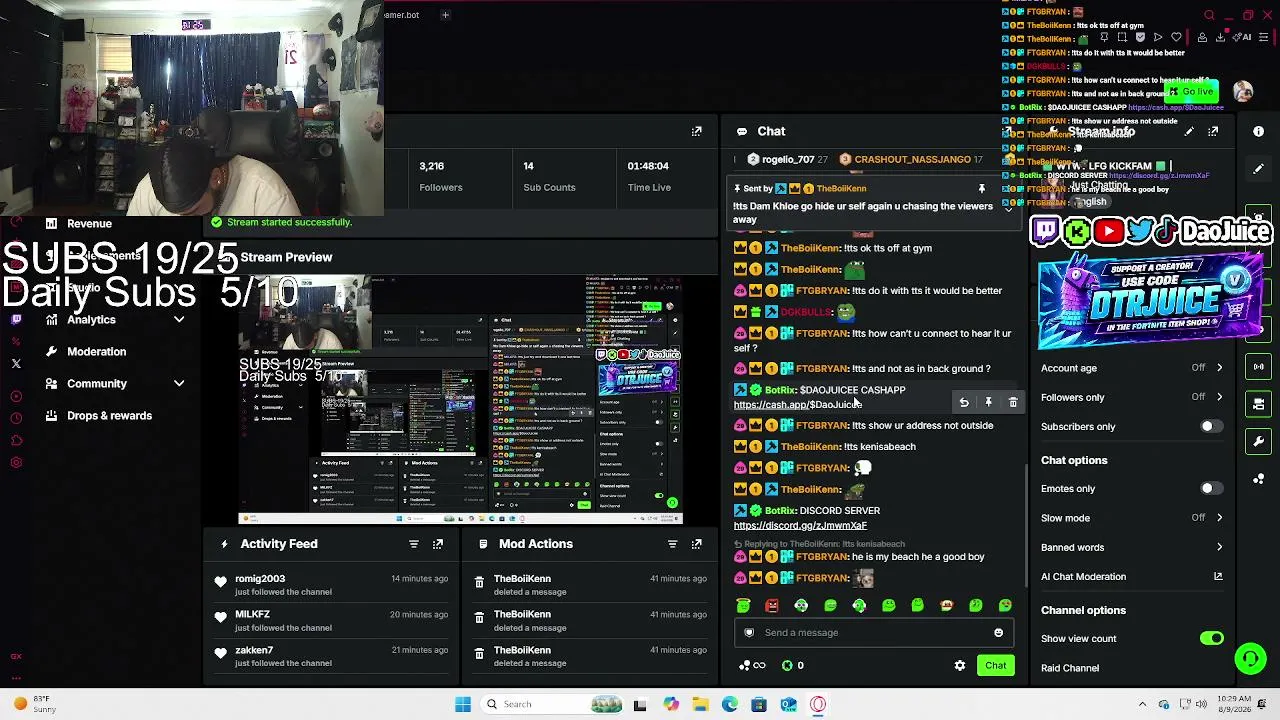The image size is (1280, 720).
Task: Click the 14 Sub Counts stat
Action: coord(549,176)
